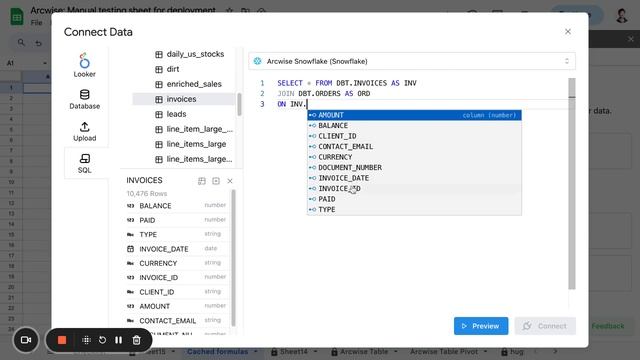
Task: Click the PAID column in INVOICES
Action: 177,220
